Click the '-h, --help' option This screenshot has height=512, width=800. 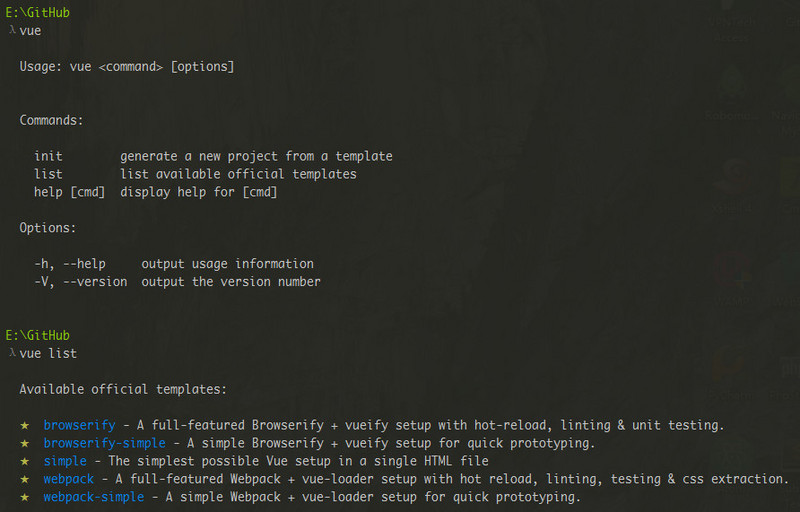pos(69,264)
